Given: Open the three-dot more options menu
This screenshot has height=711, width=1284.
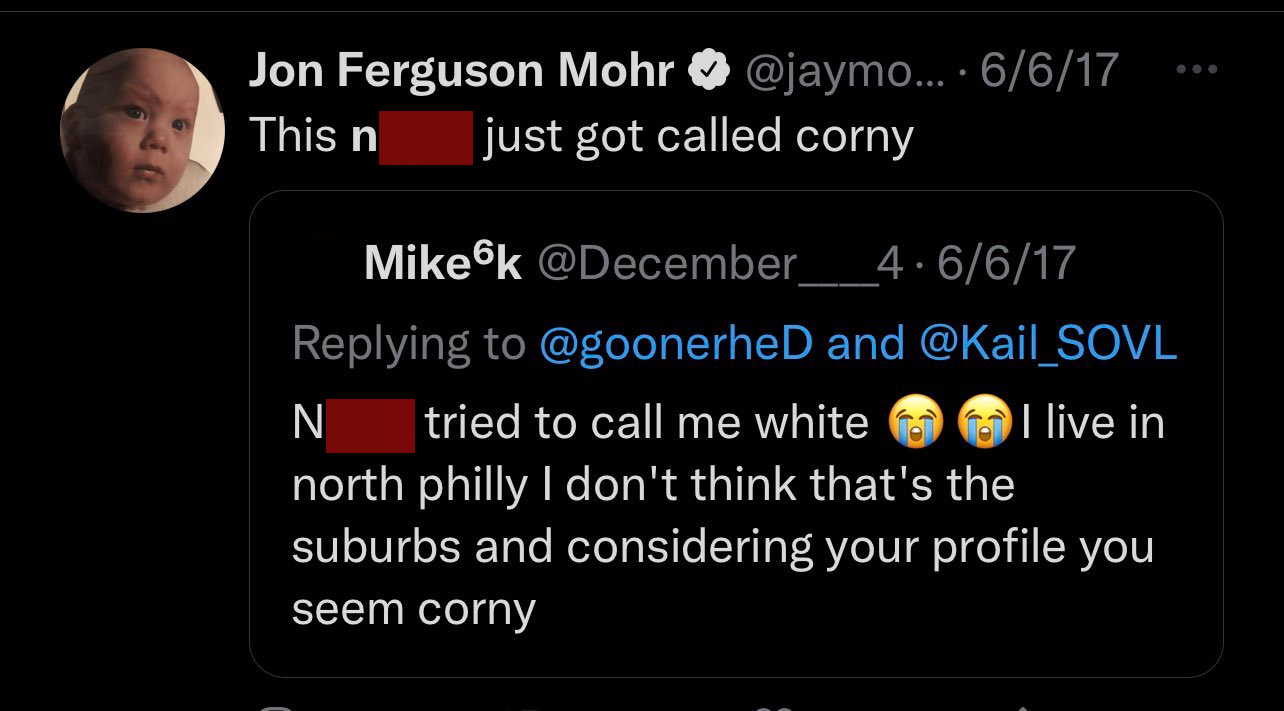Looking at the screenshot, I should tap(1197, 70).
